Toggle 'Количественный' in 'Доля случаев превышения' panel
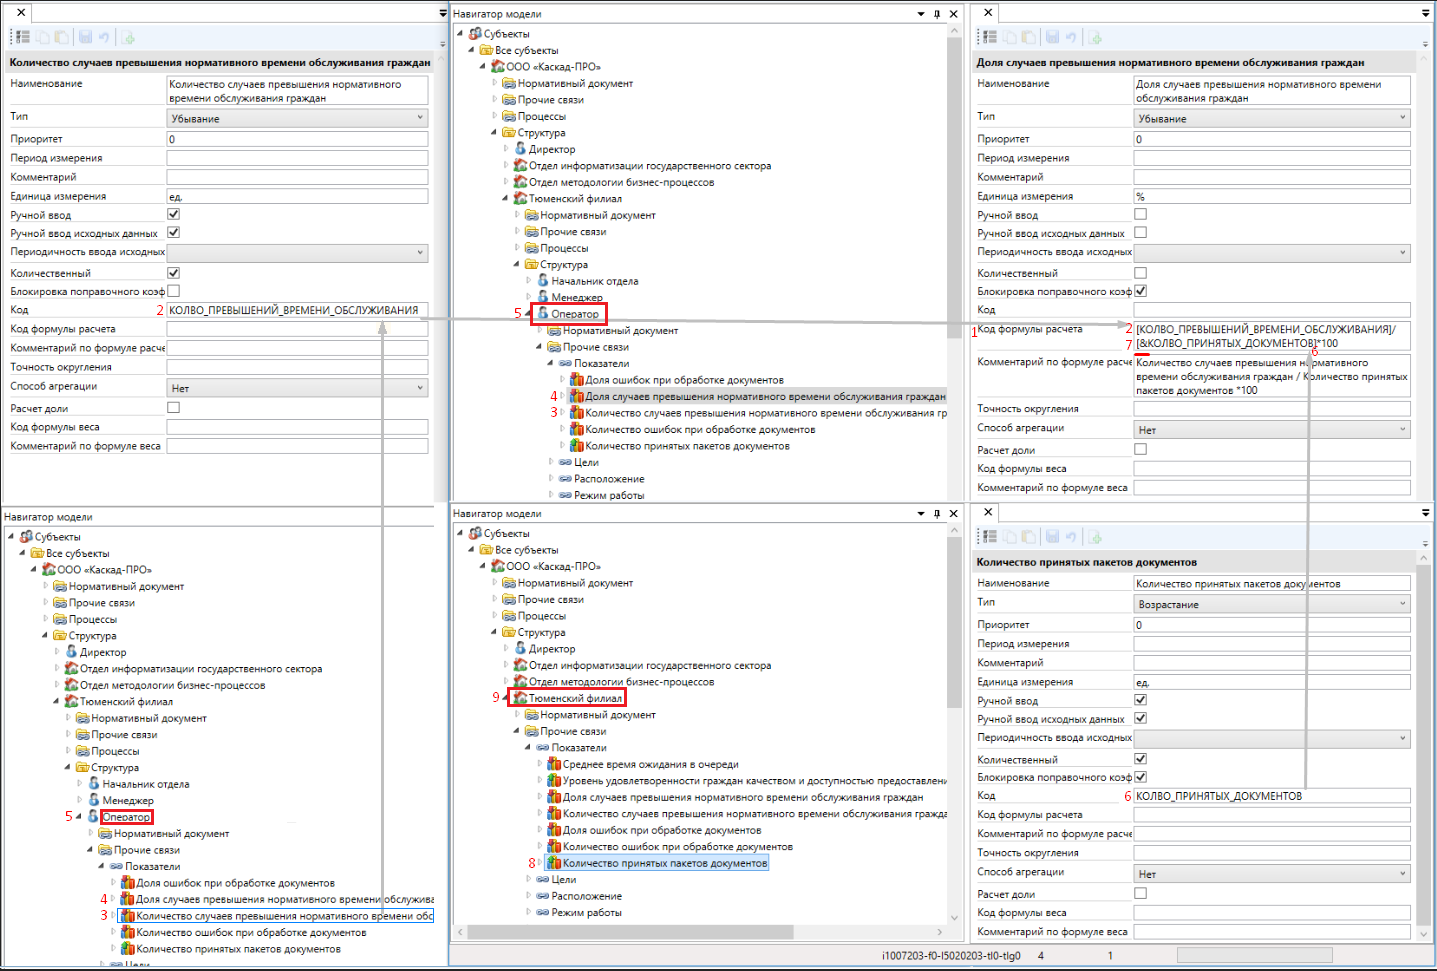The width and height of the screenshot is (1437, 971). pyautogui.click(x=1141, y=272)
